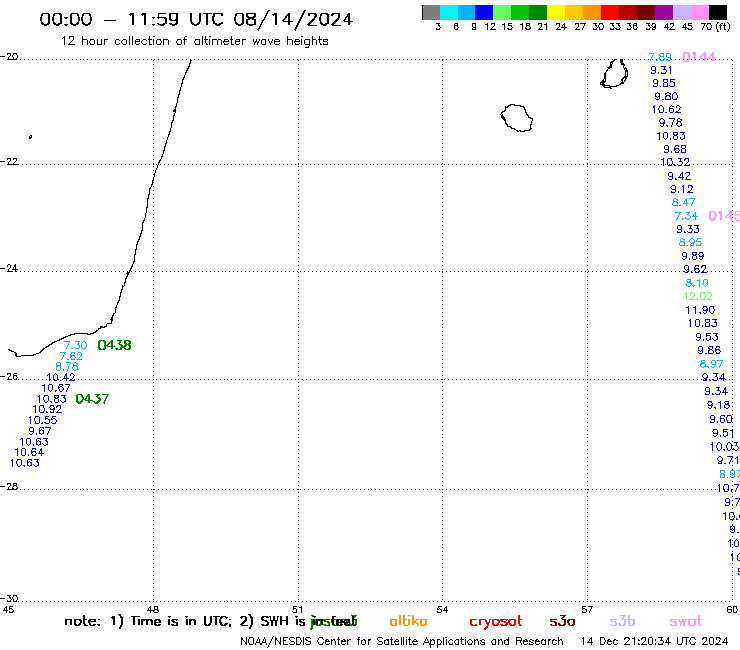The height and width of the screenshot is (650, 740).
Task: Click the longitude axis label 51
Action: pyautogui.click(x=297, y=609)
